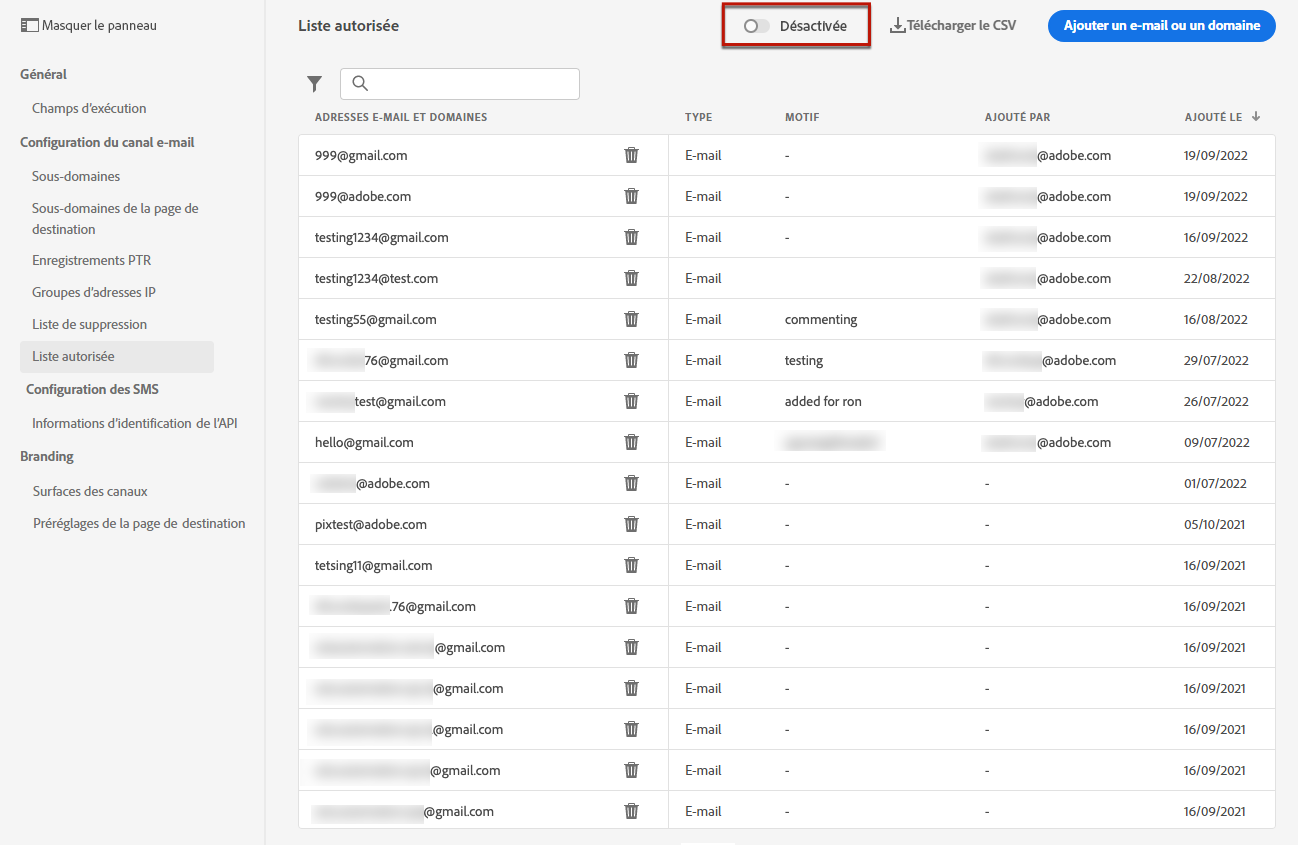1298x845 pixels.
Task: Open Sous-domaines in the sidebar
Action: [x=76, y=176]
